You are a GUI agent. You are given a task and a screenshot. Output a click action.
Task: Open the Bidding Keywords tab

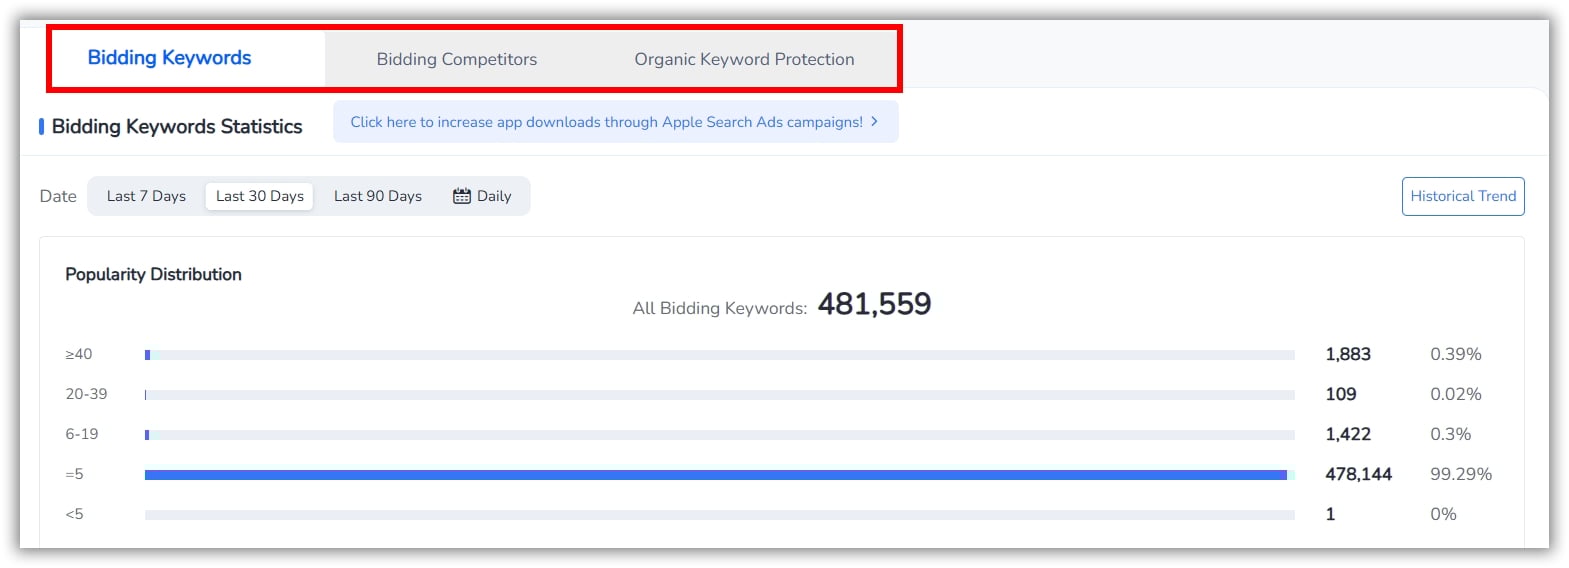(169, 58)
